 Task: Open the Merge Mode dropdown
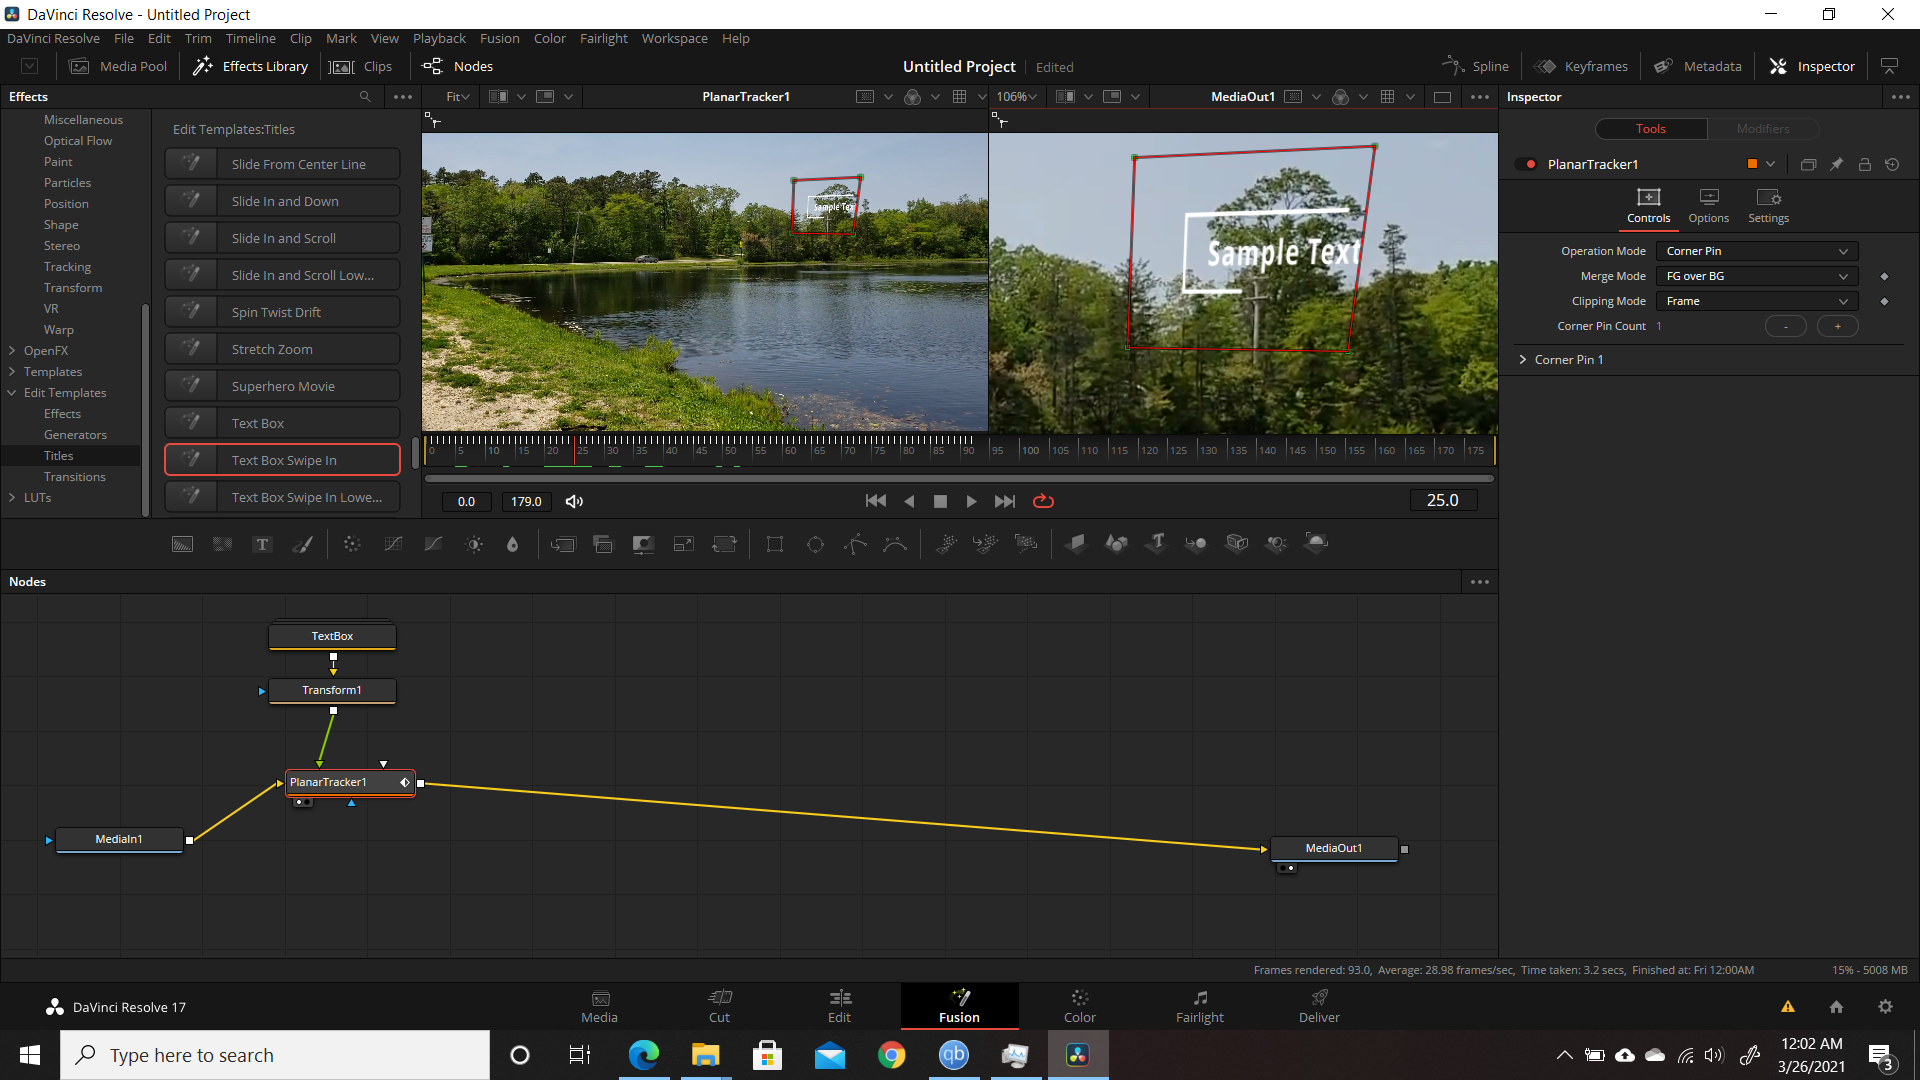1757,277
